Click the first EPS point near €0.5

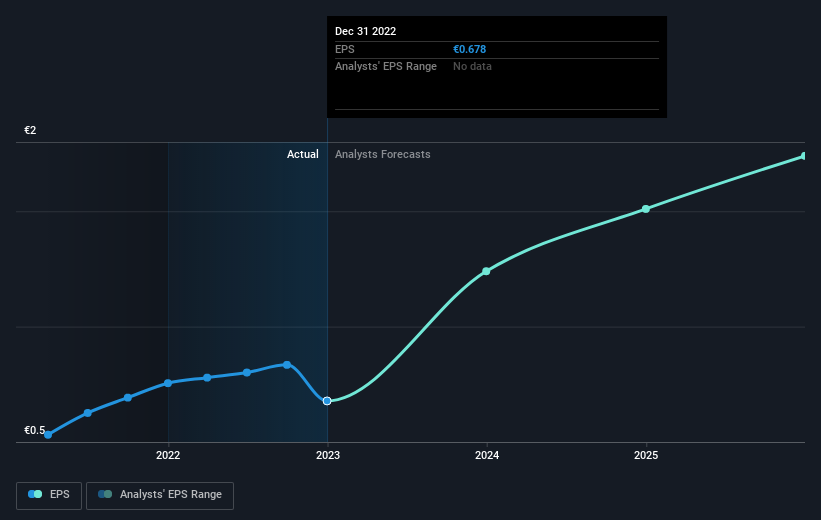[48, 435]
